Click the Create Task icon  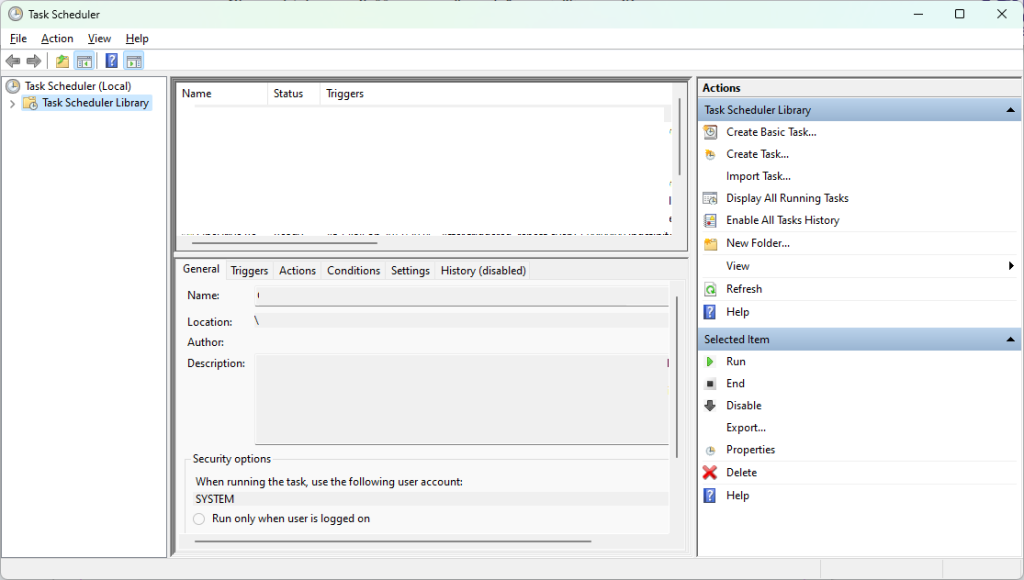point(711,155)
